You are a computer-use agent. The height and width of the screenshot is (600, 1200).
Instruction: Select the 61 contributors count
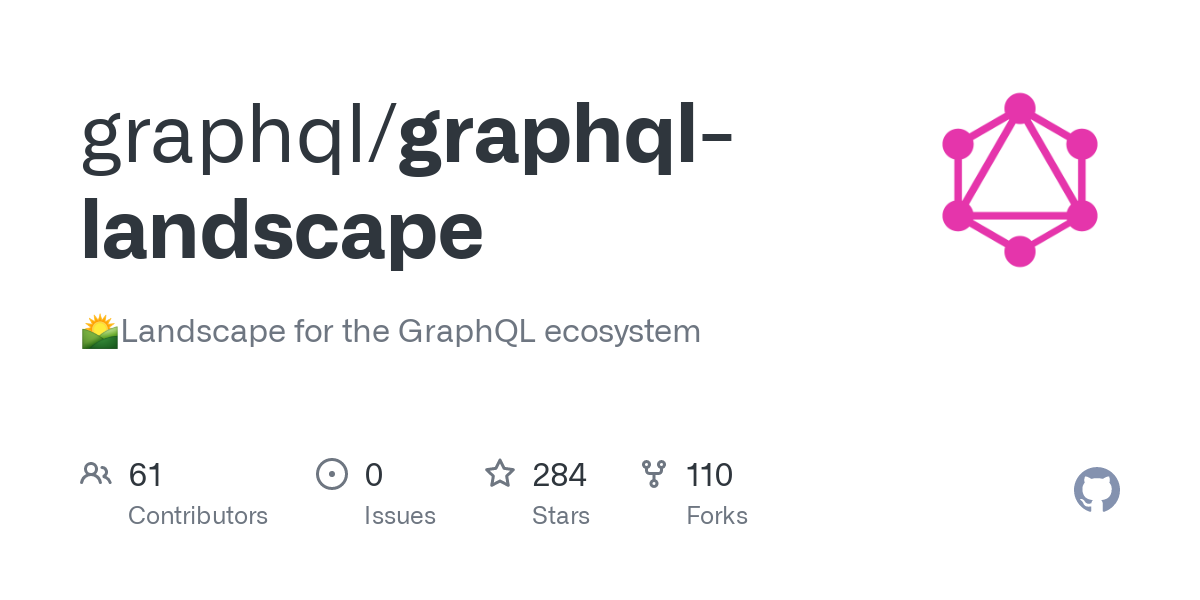coord(146,475)
